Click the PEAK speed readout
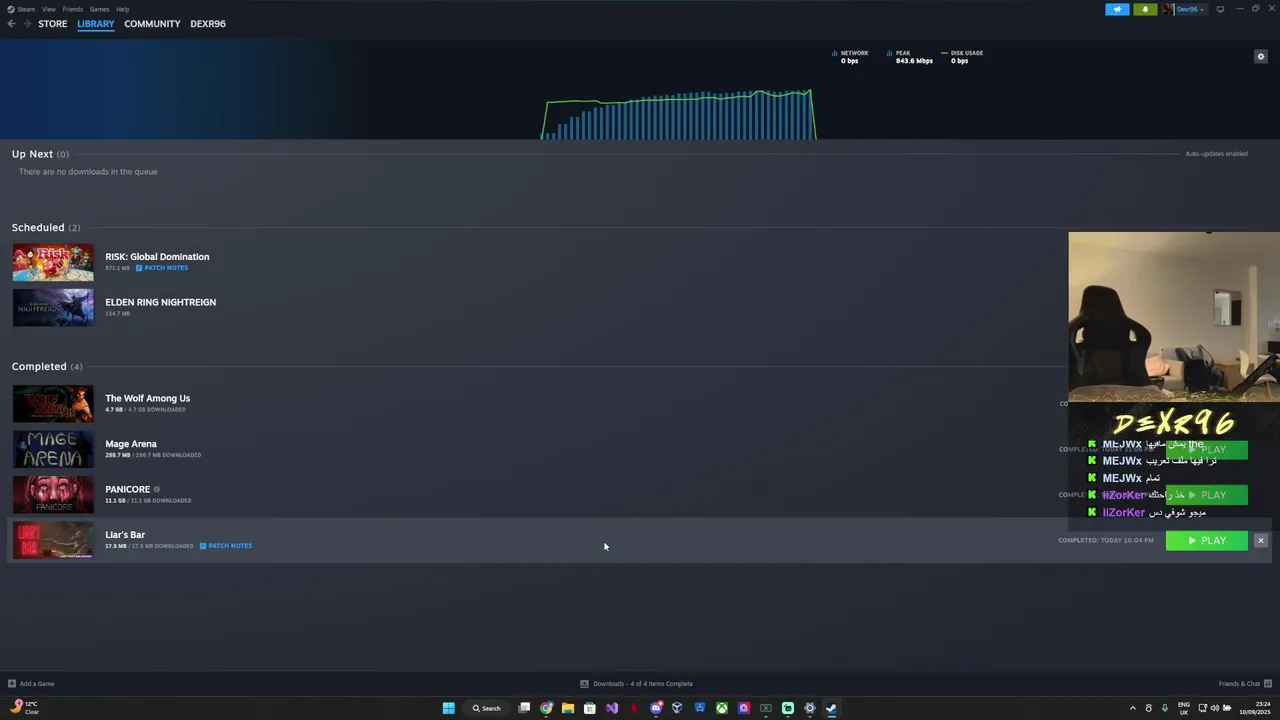The width and height of the screenshot is (1280, 720). (910, 57)
